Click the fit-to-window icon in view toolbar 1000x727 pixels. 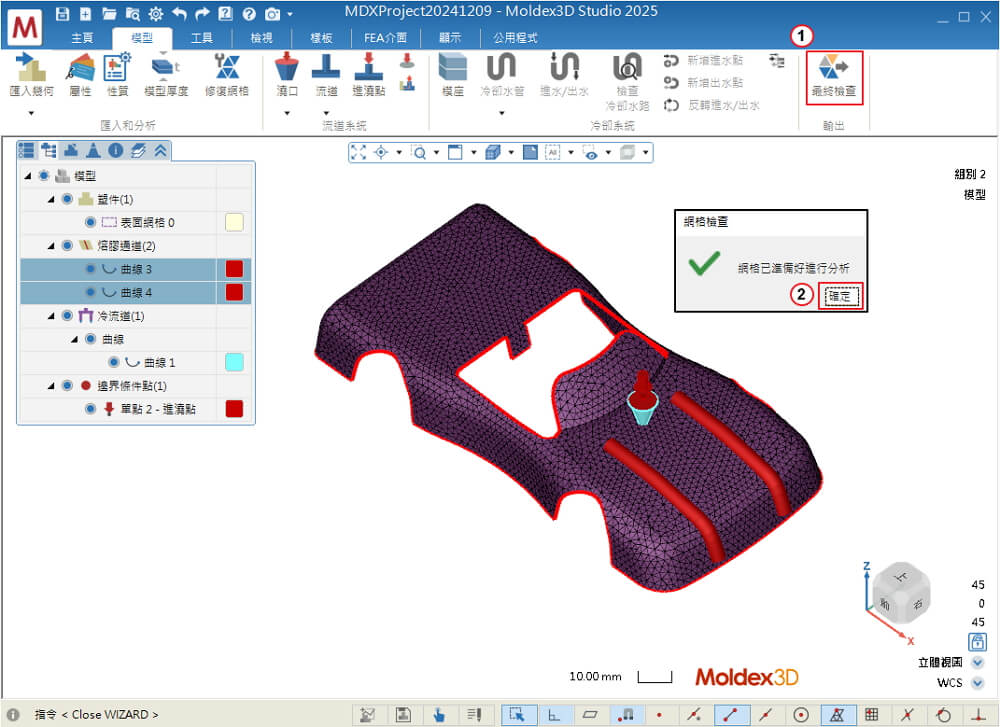click(358, 152)
